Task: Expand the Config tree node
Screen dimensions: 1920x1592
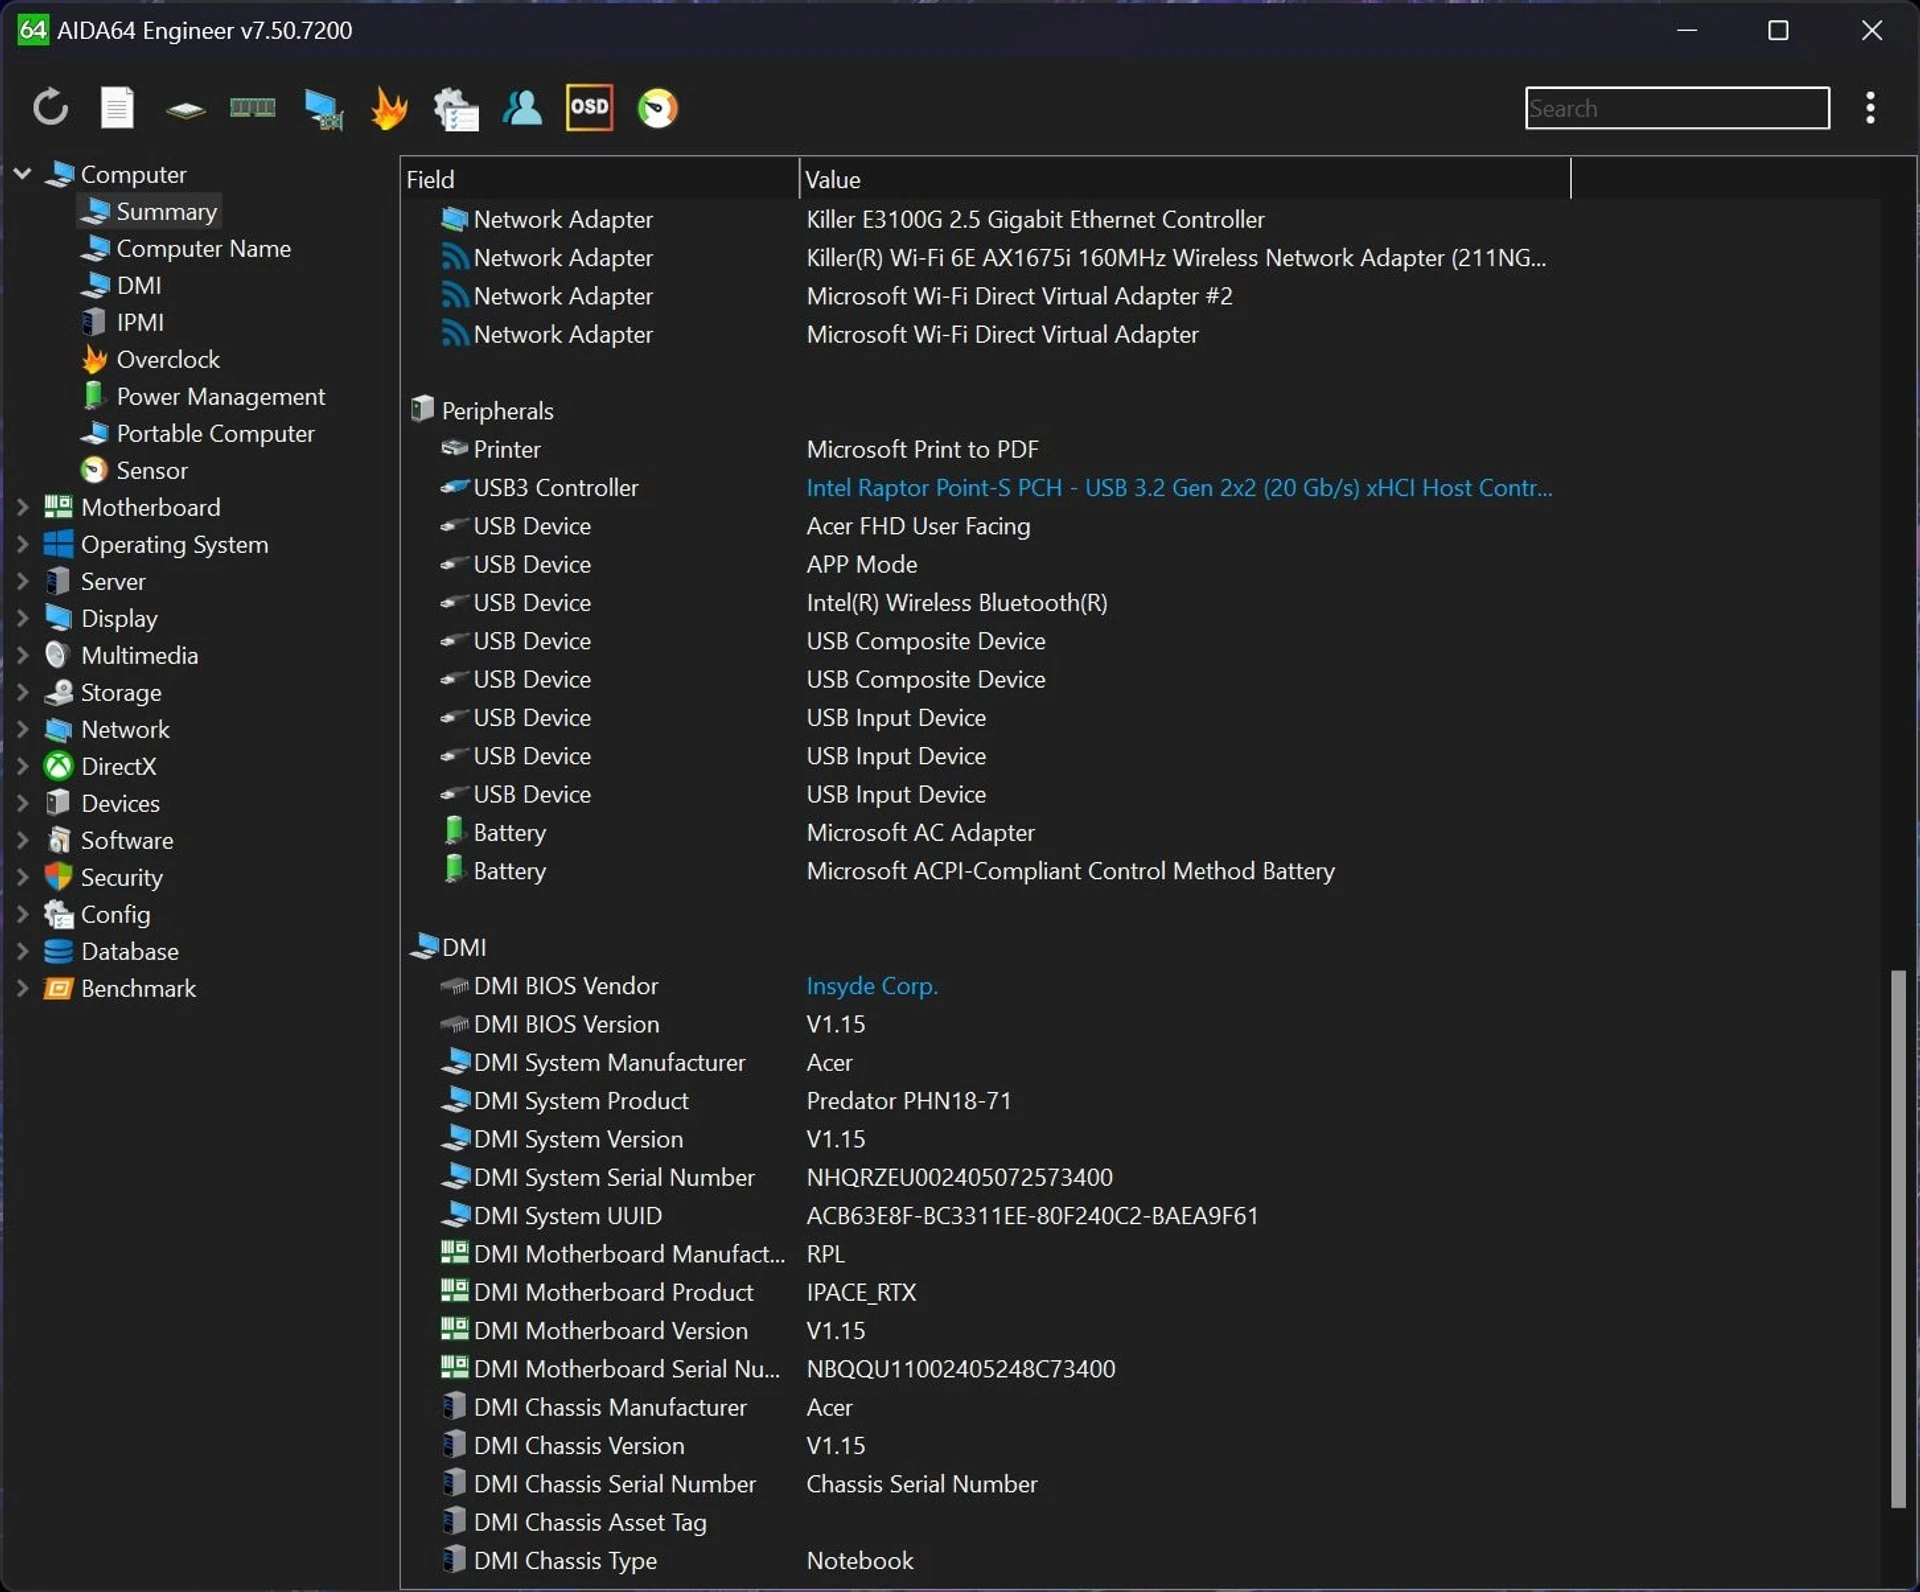Action: click(x=22, y=914)
